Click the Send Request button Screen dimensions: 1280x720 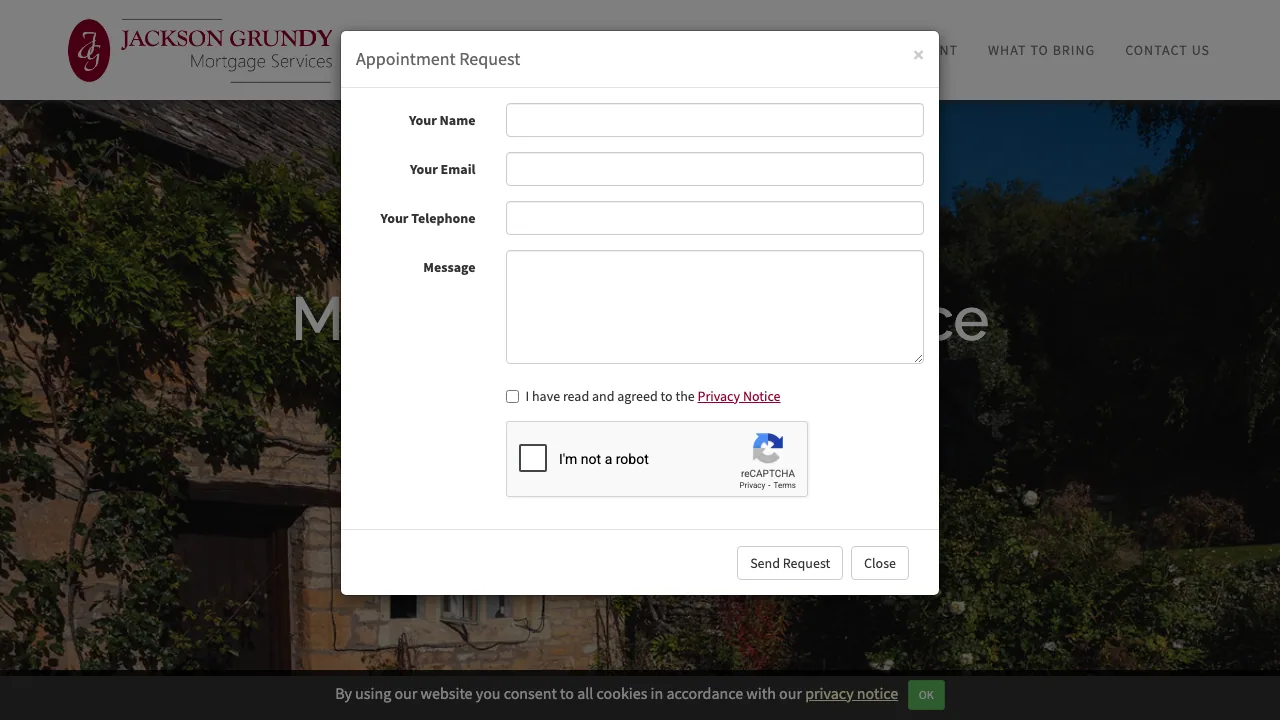pyautogui.click(x=789, y=563)
